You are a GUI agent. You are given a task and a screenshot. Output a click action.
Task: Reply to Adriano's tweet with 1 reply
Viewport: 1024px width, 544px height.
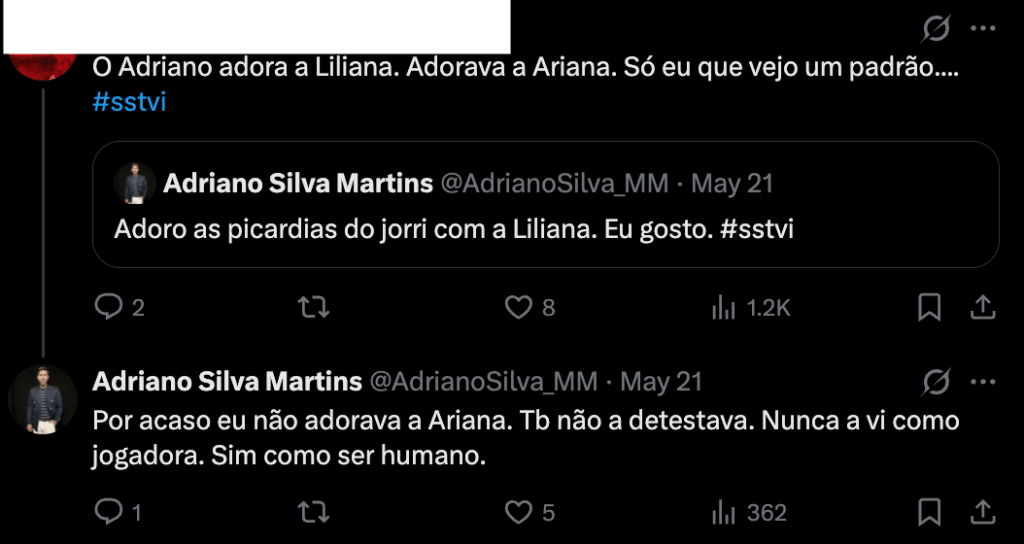tap(108, 512)
